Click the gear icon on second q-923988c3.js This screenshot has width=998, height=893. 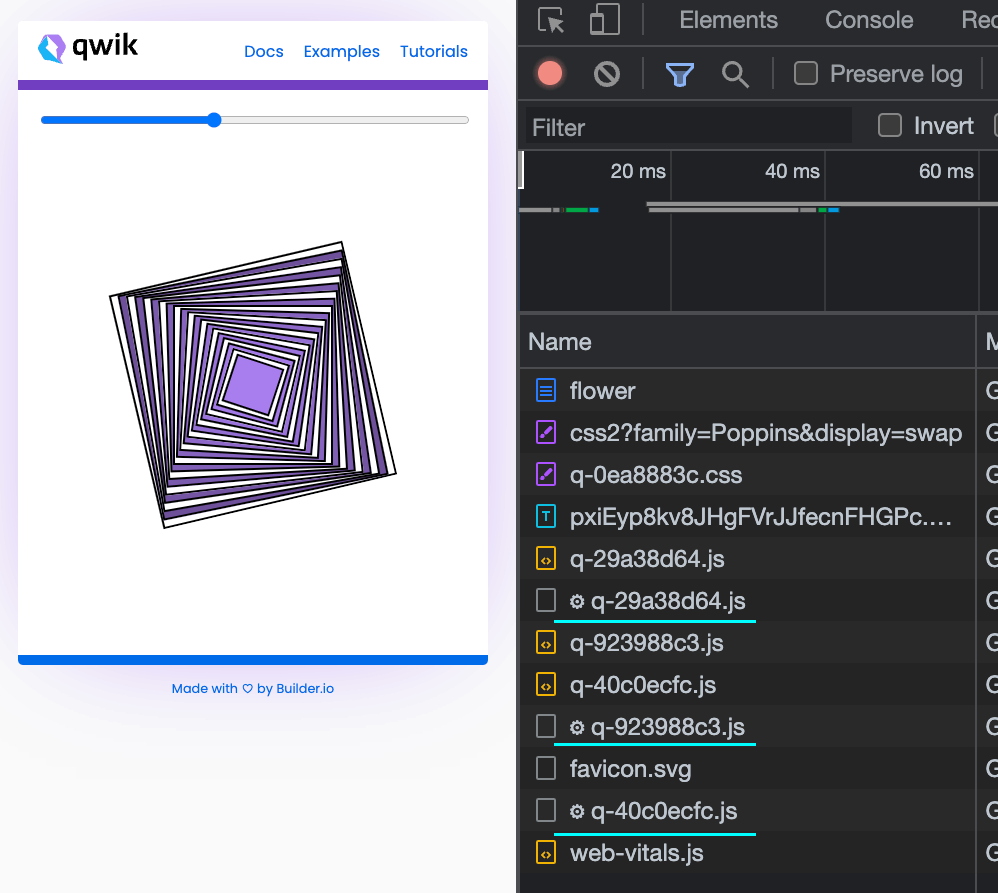(x=577, y=727)
